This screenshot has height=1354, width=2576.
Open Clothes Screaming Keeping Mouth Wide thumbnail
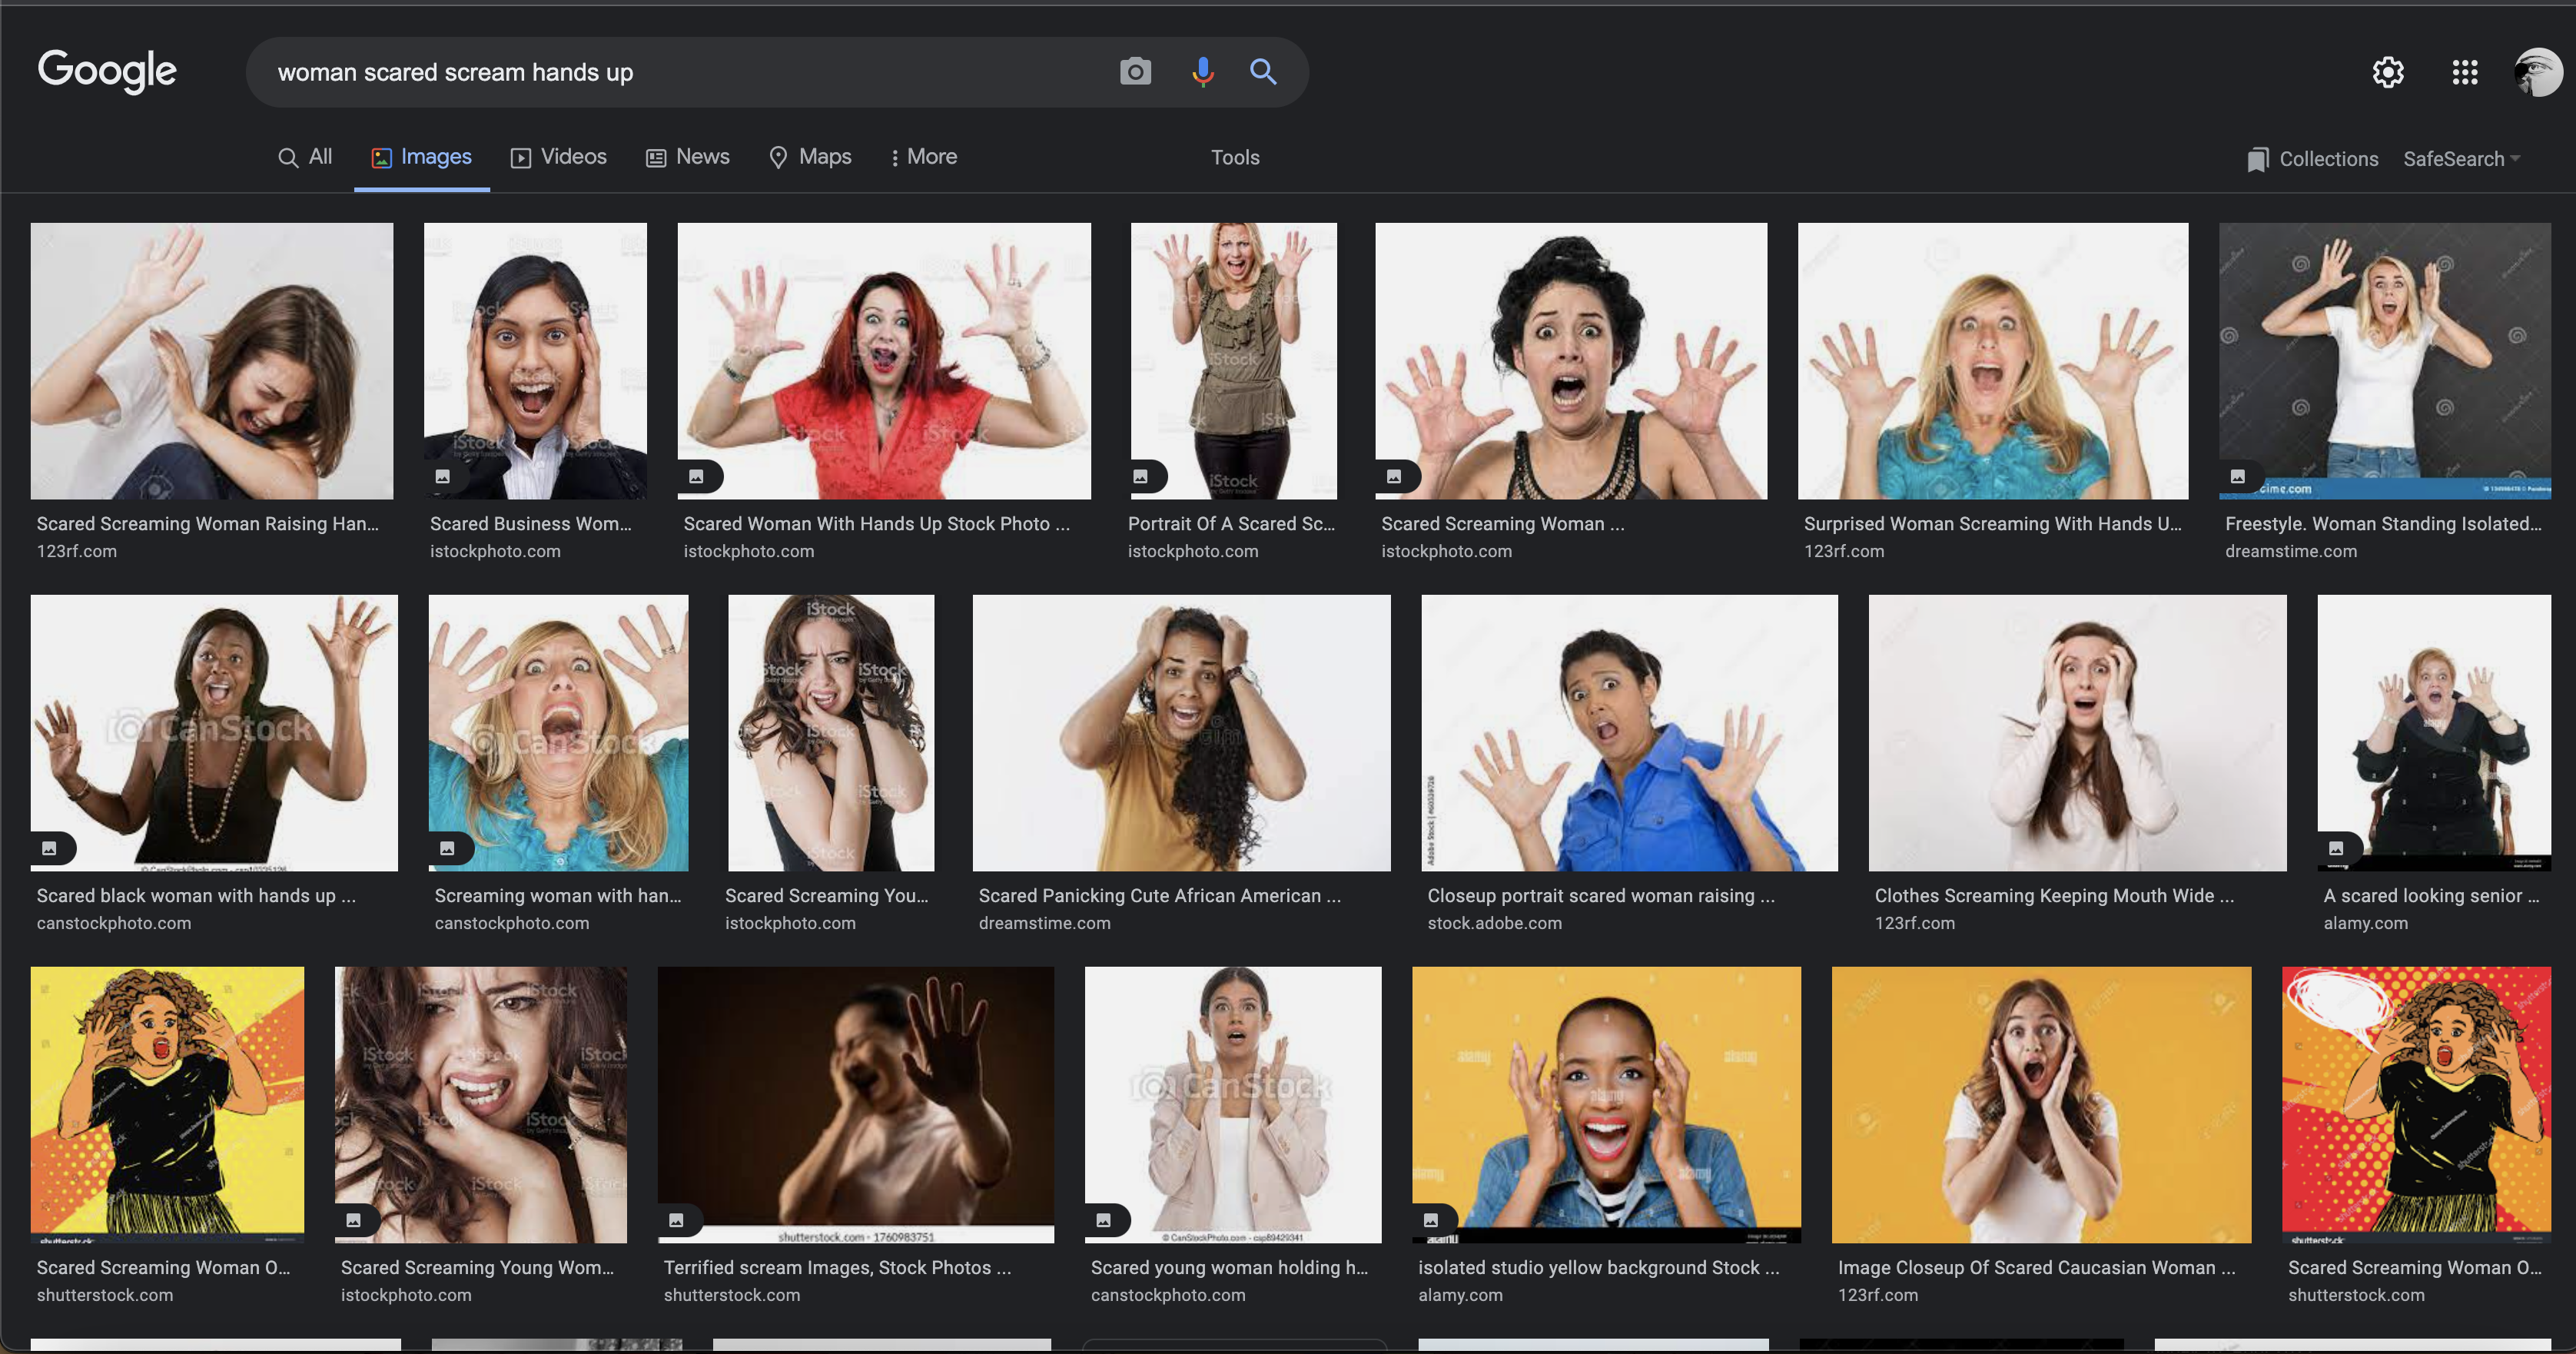coord(2077,733)
